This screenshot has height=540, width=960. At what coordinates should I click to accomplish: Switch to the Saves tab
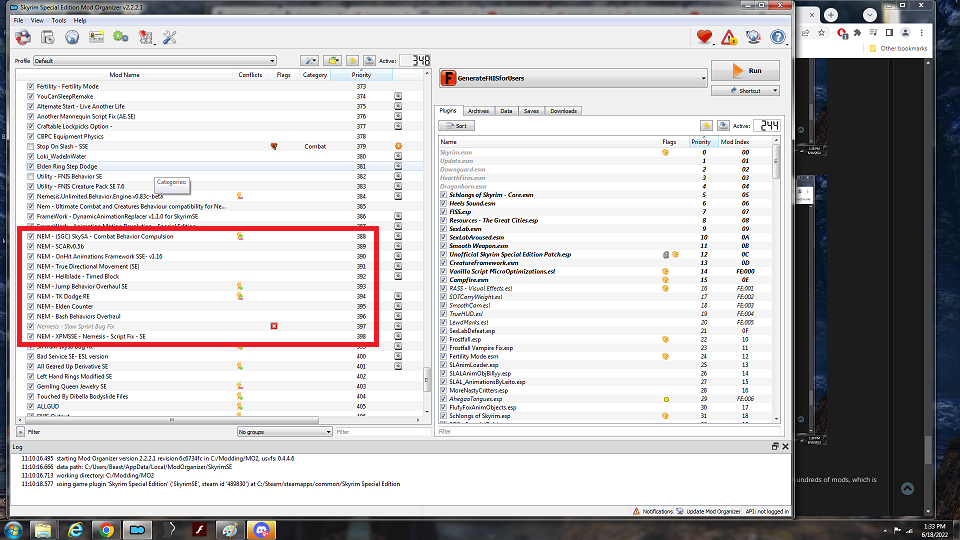click(531, 111)
